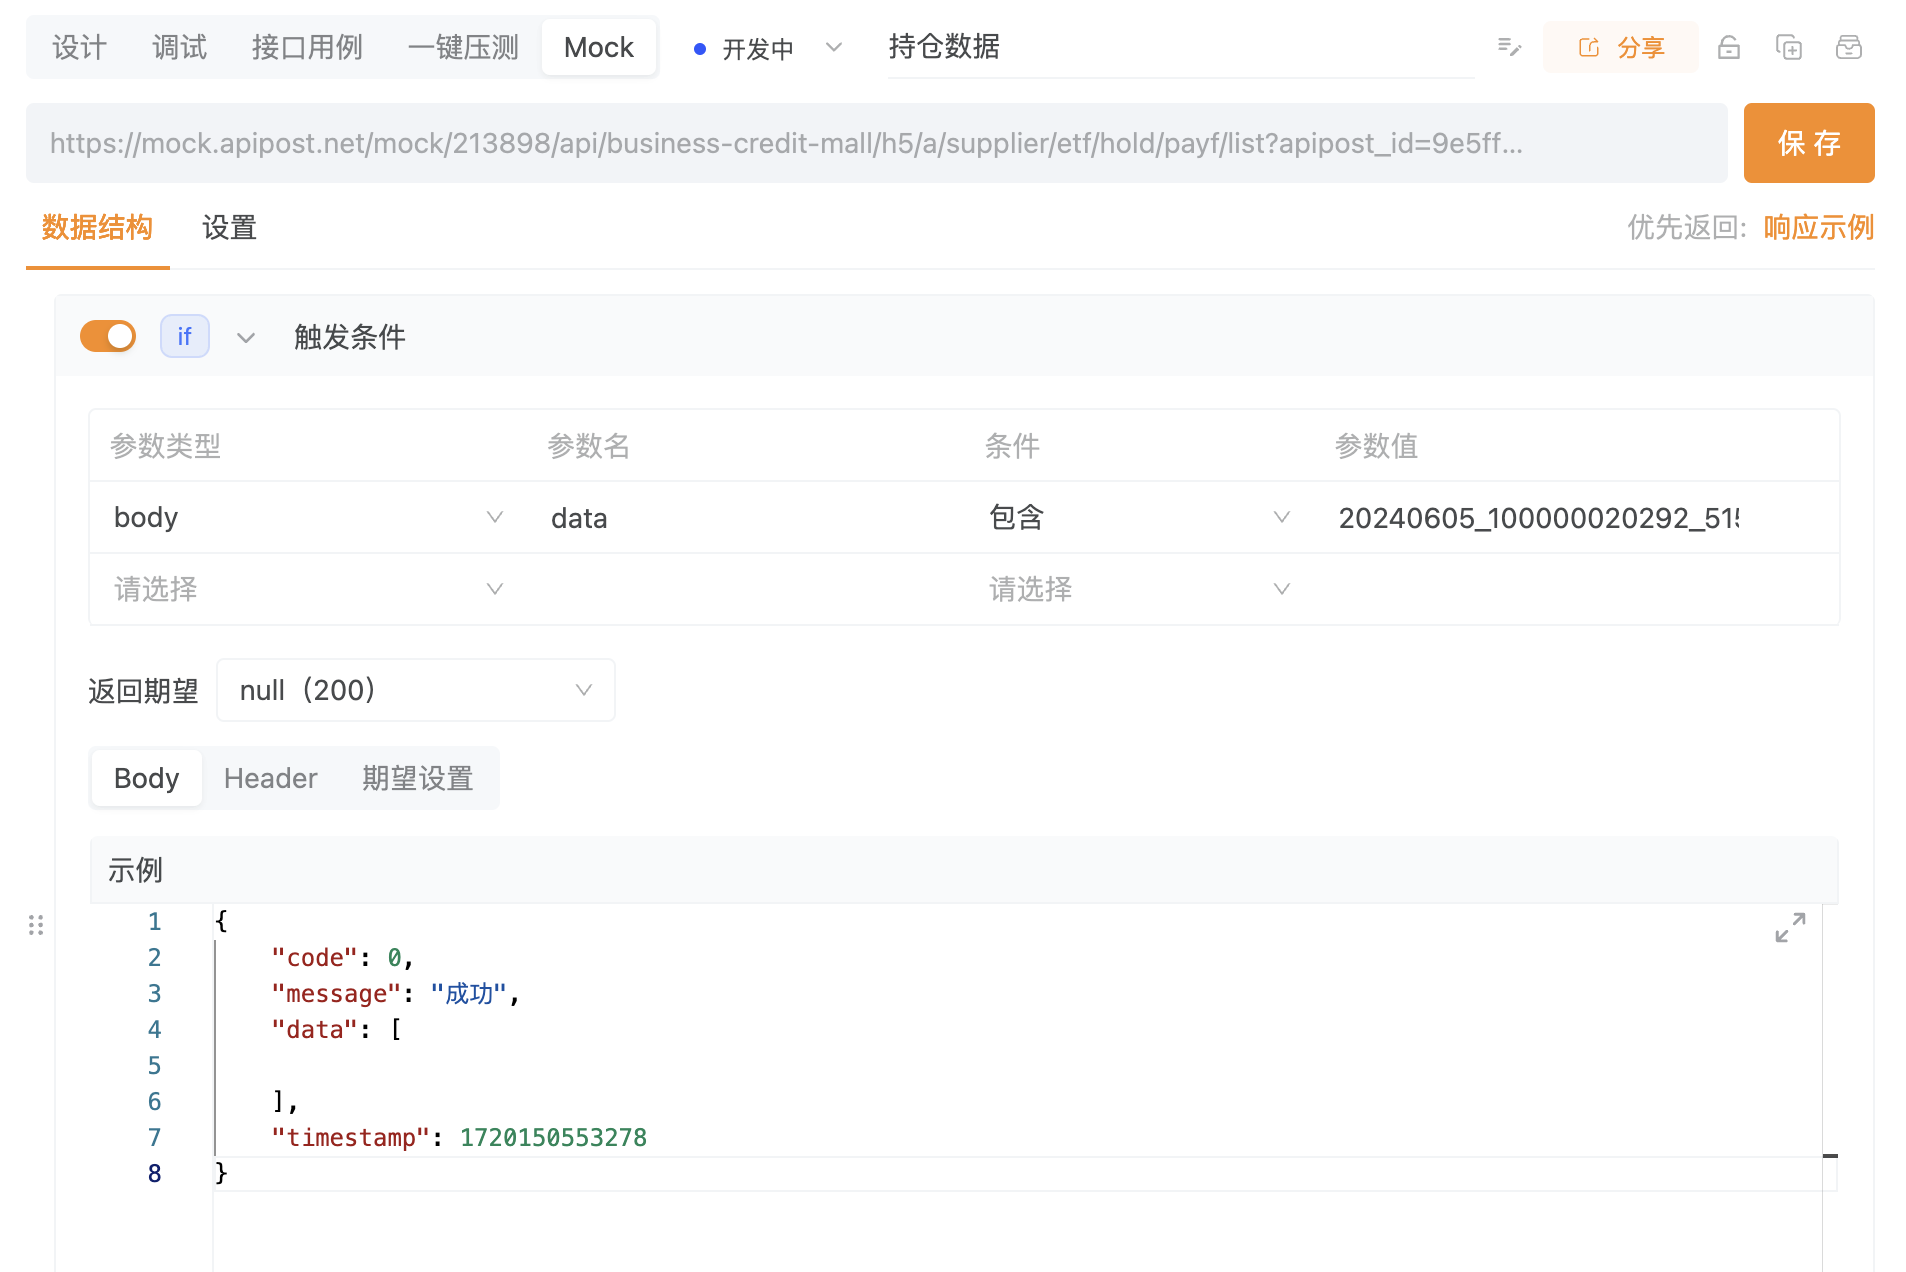
Task: Click the mock URL field
Action: coord(877,143)
